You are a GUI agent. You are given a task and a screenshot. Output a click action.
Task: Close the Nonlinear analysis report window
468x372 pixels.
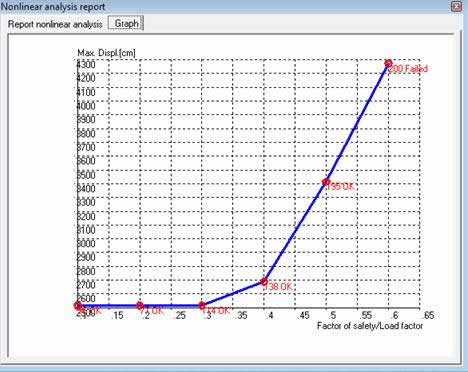click(x=457, y=6)
